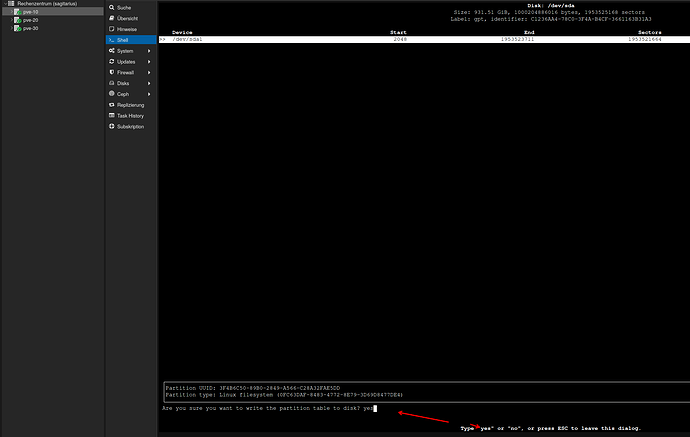This screenshot has height=437, width=690.
Task: Click the magnifier icon beside Suche
Action: click(112, 7)
